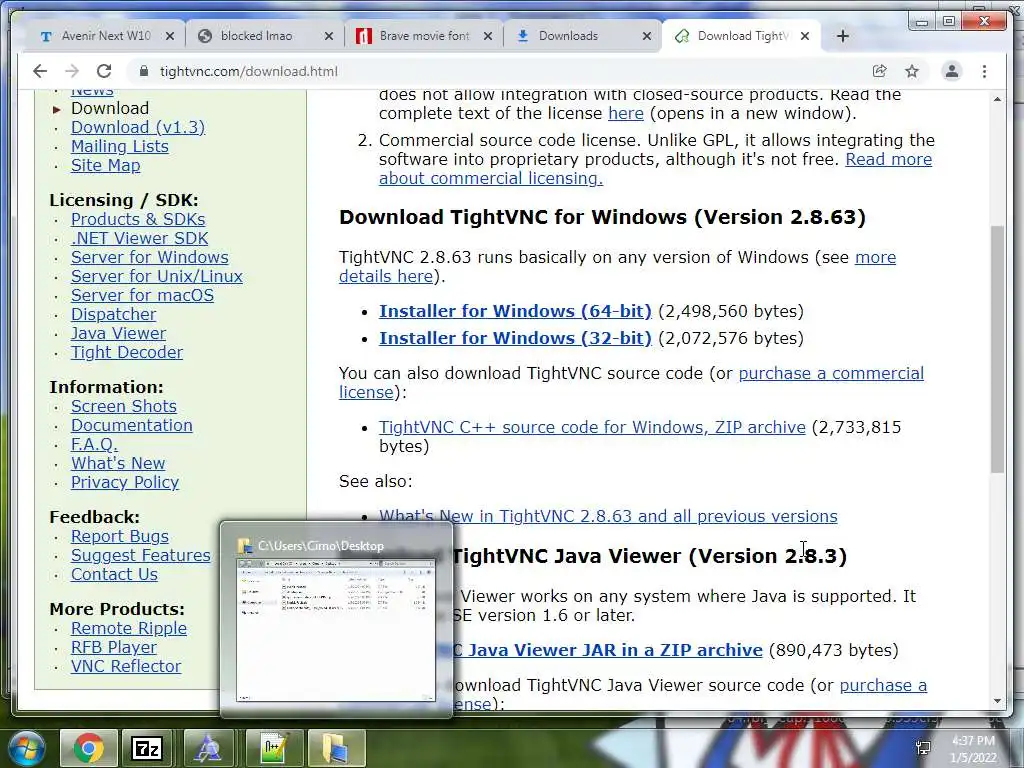Click the blue A-shaped app taskbar icon

[x=209, y=748]
